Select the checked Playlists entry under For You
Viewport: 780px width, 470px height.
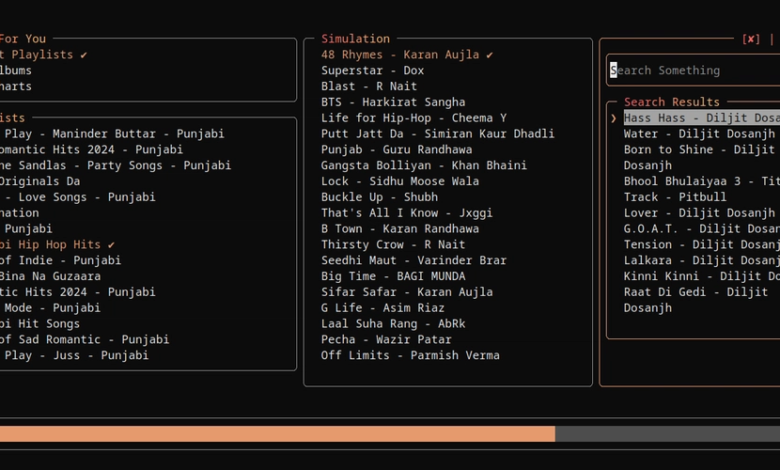(44, 55)
